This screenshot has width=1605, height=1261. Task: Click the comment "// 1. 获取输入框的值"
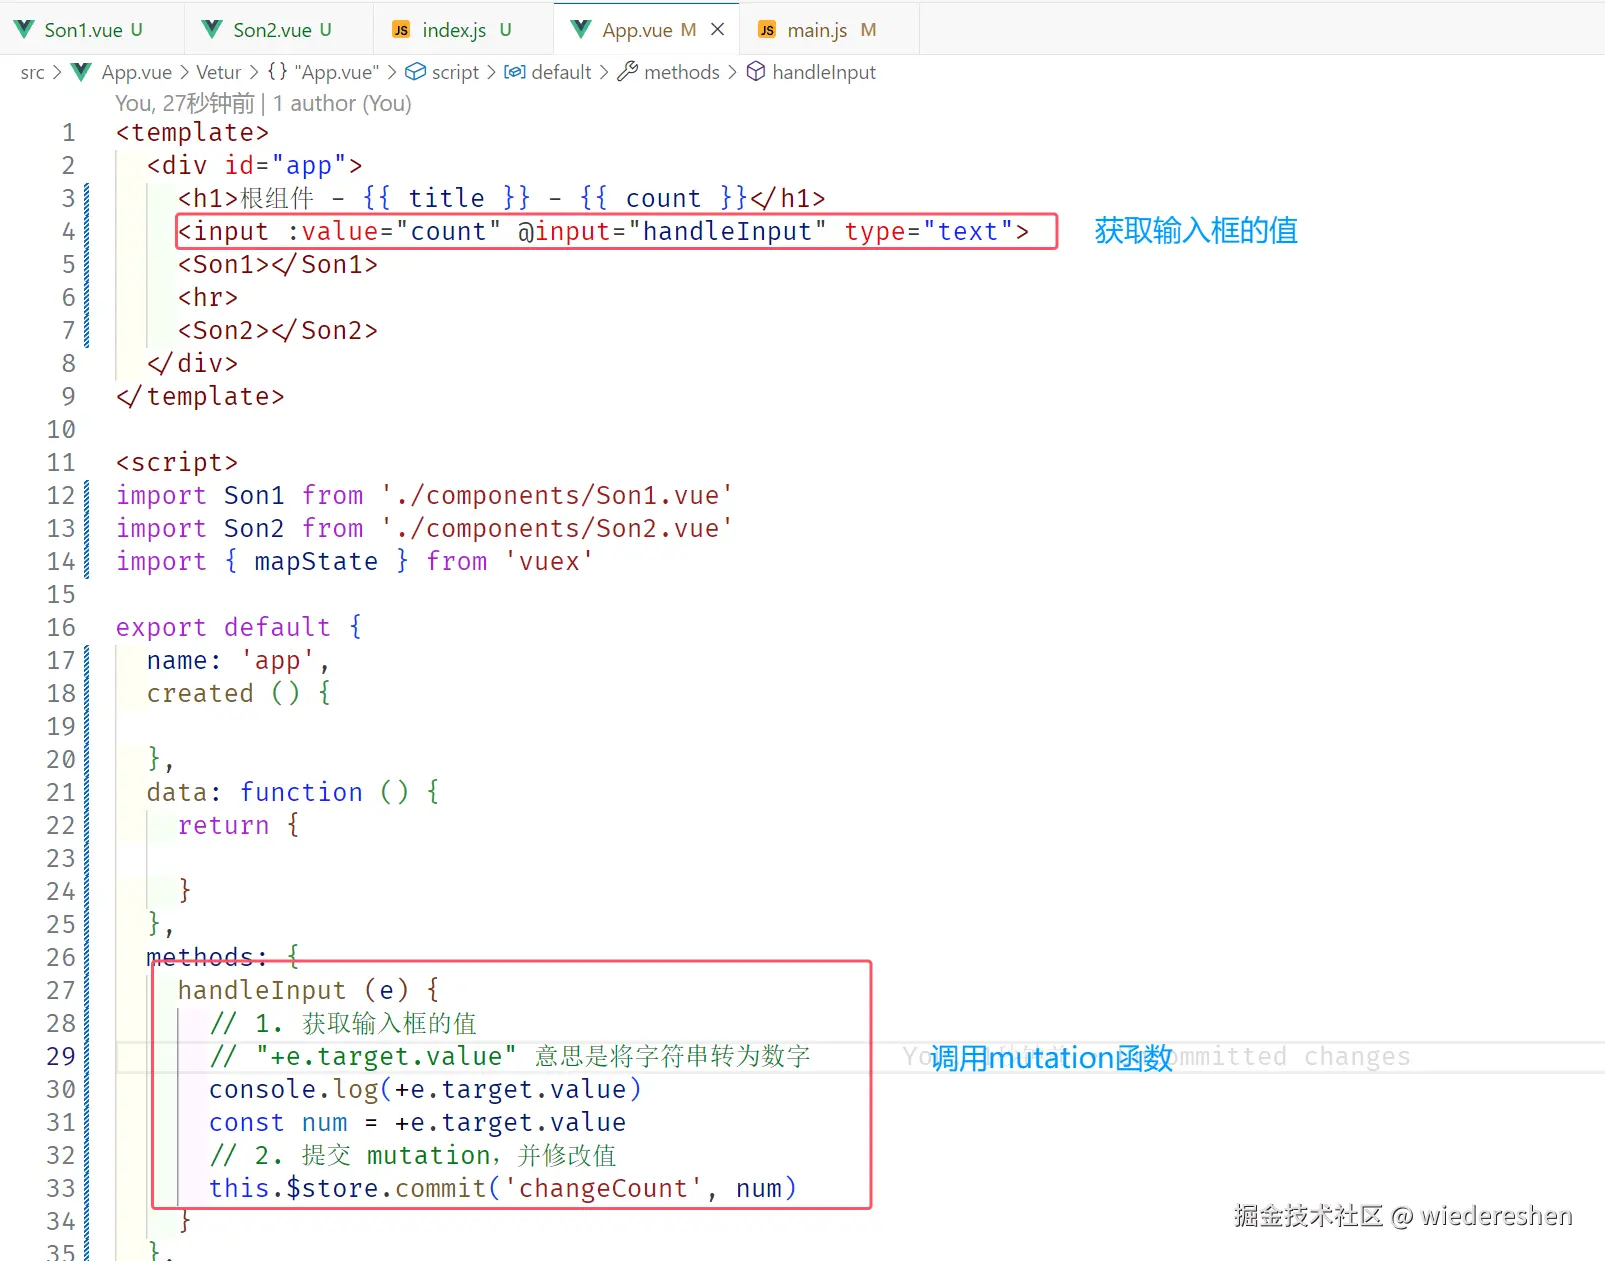click(343, 1024)
